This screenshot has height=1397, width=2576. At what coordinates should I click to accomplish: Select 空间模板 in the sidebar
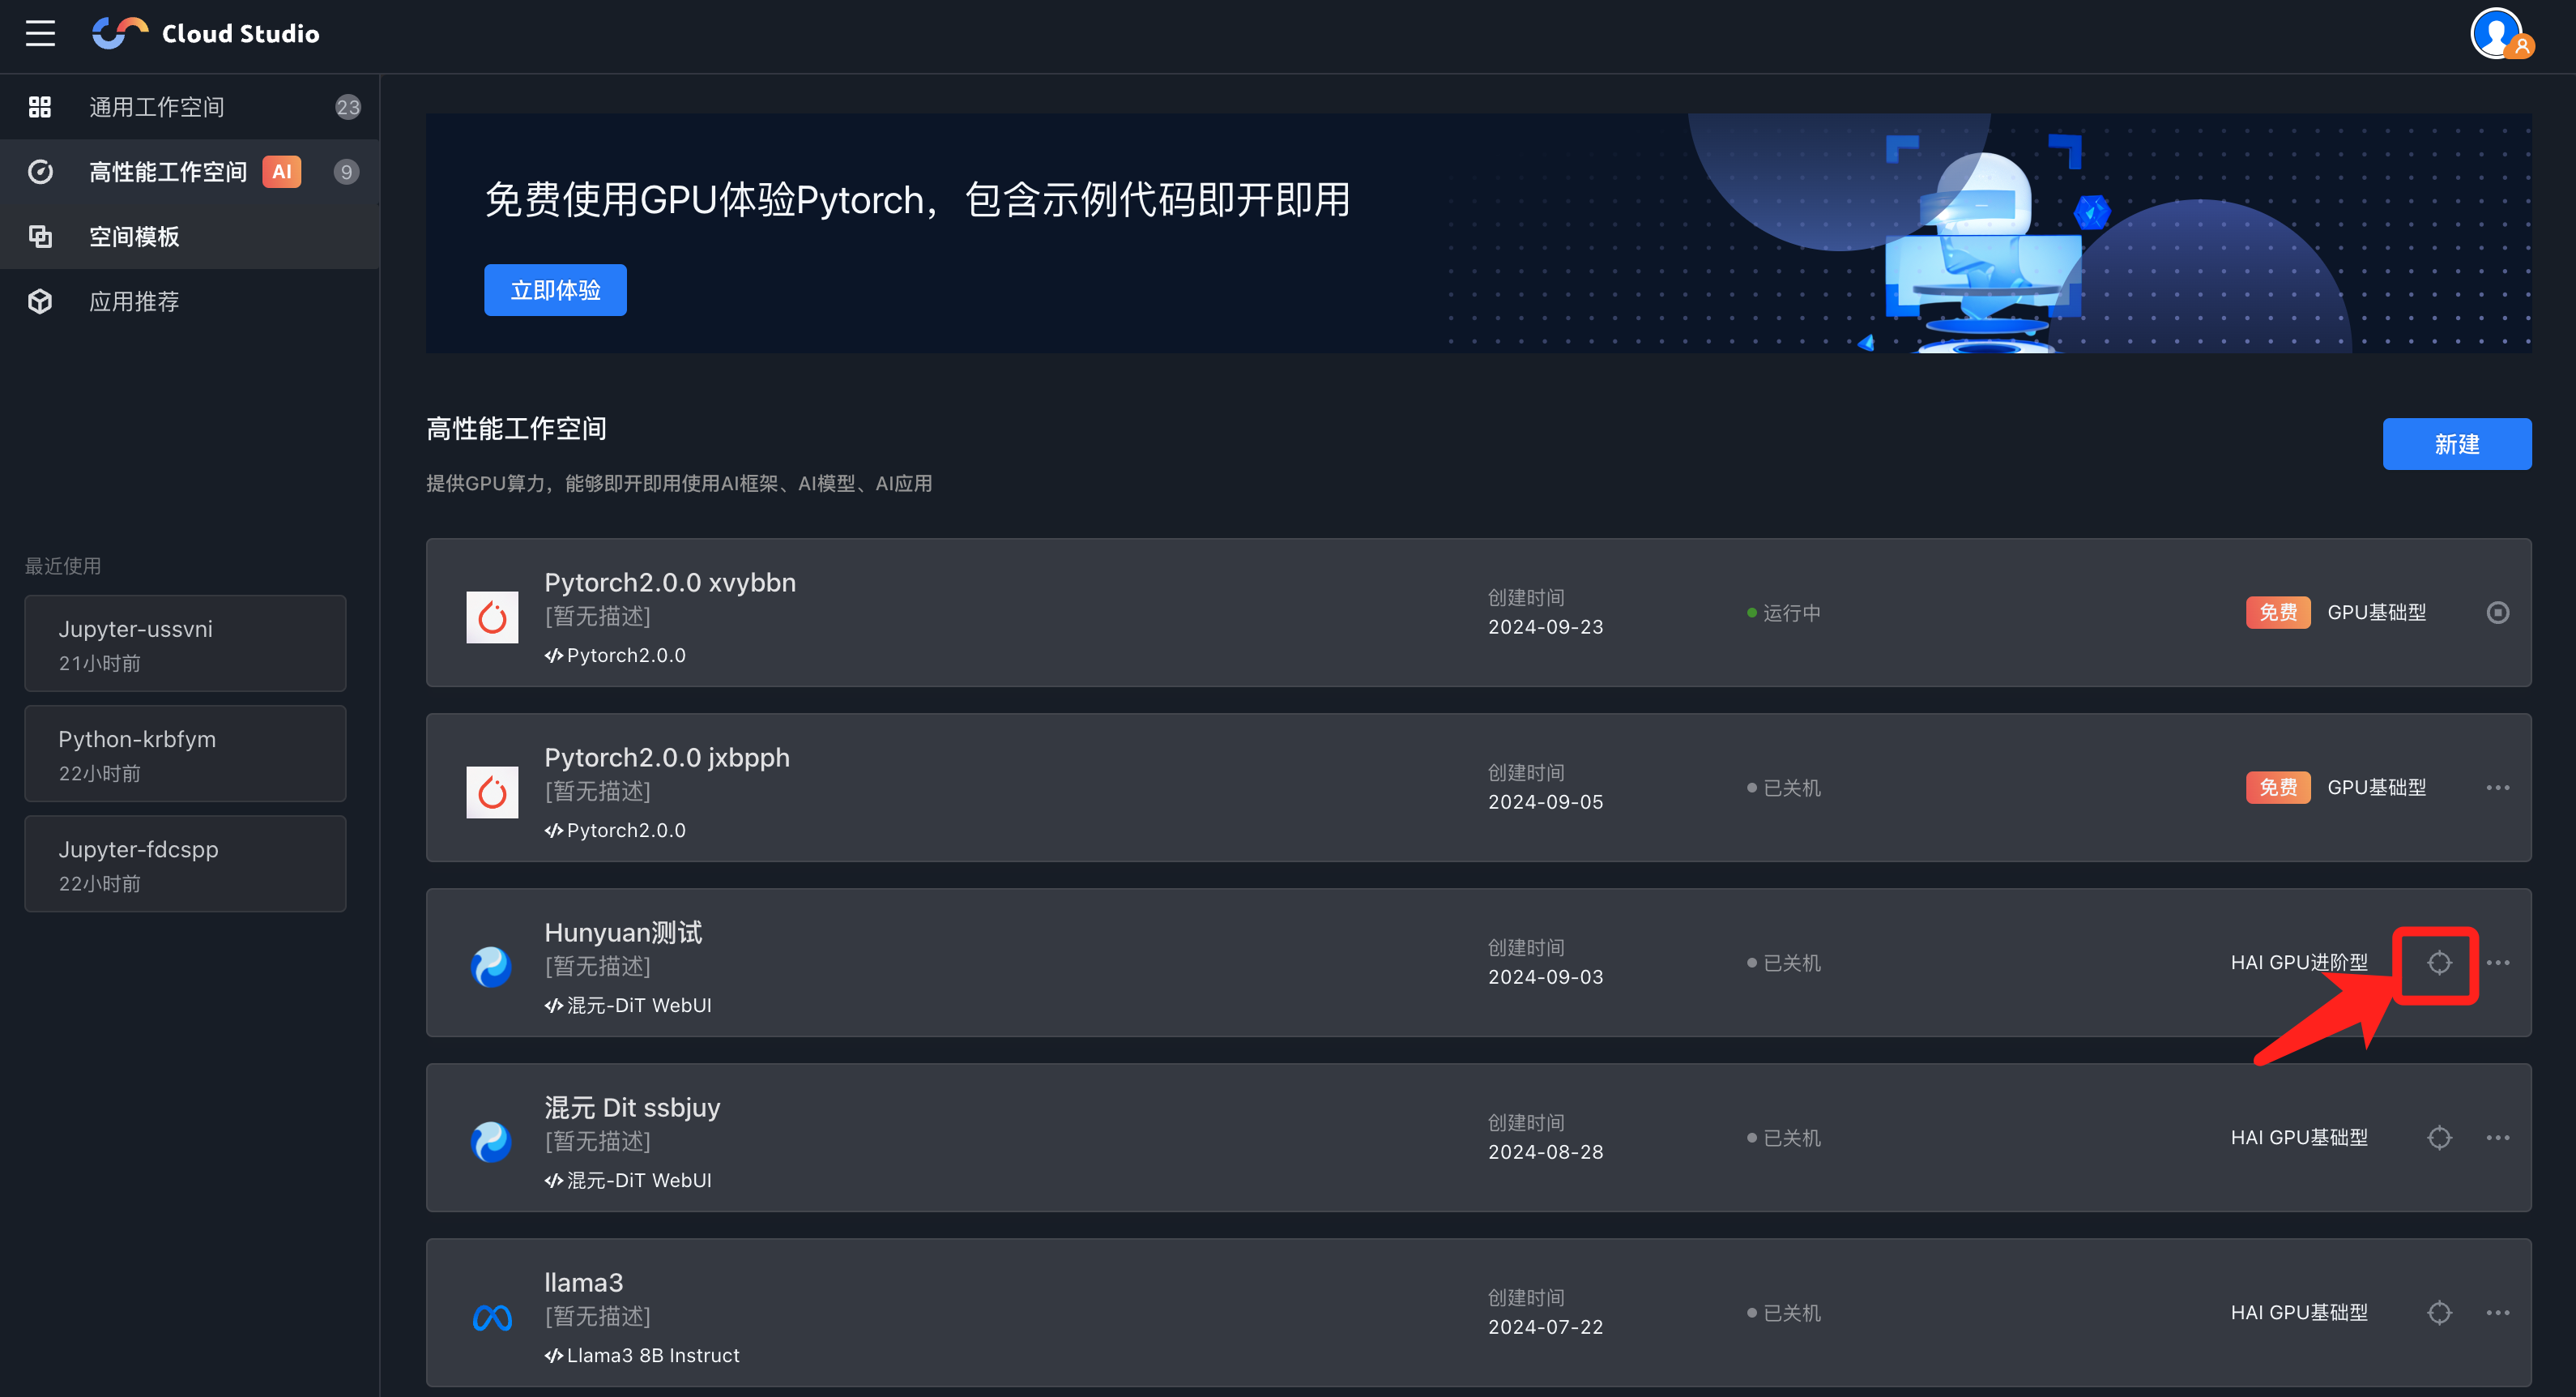click(134, 237)
